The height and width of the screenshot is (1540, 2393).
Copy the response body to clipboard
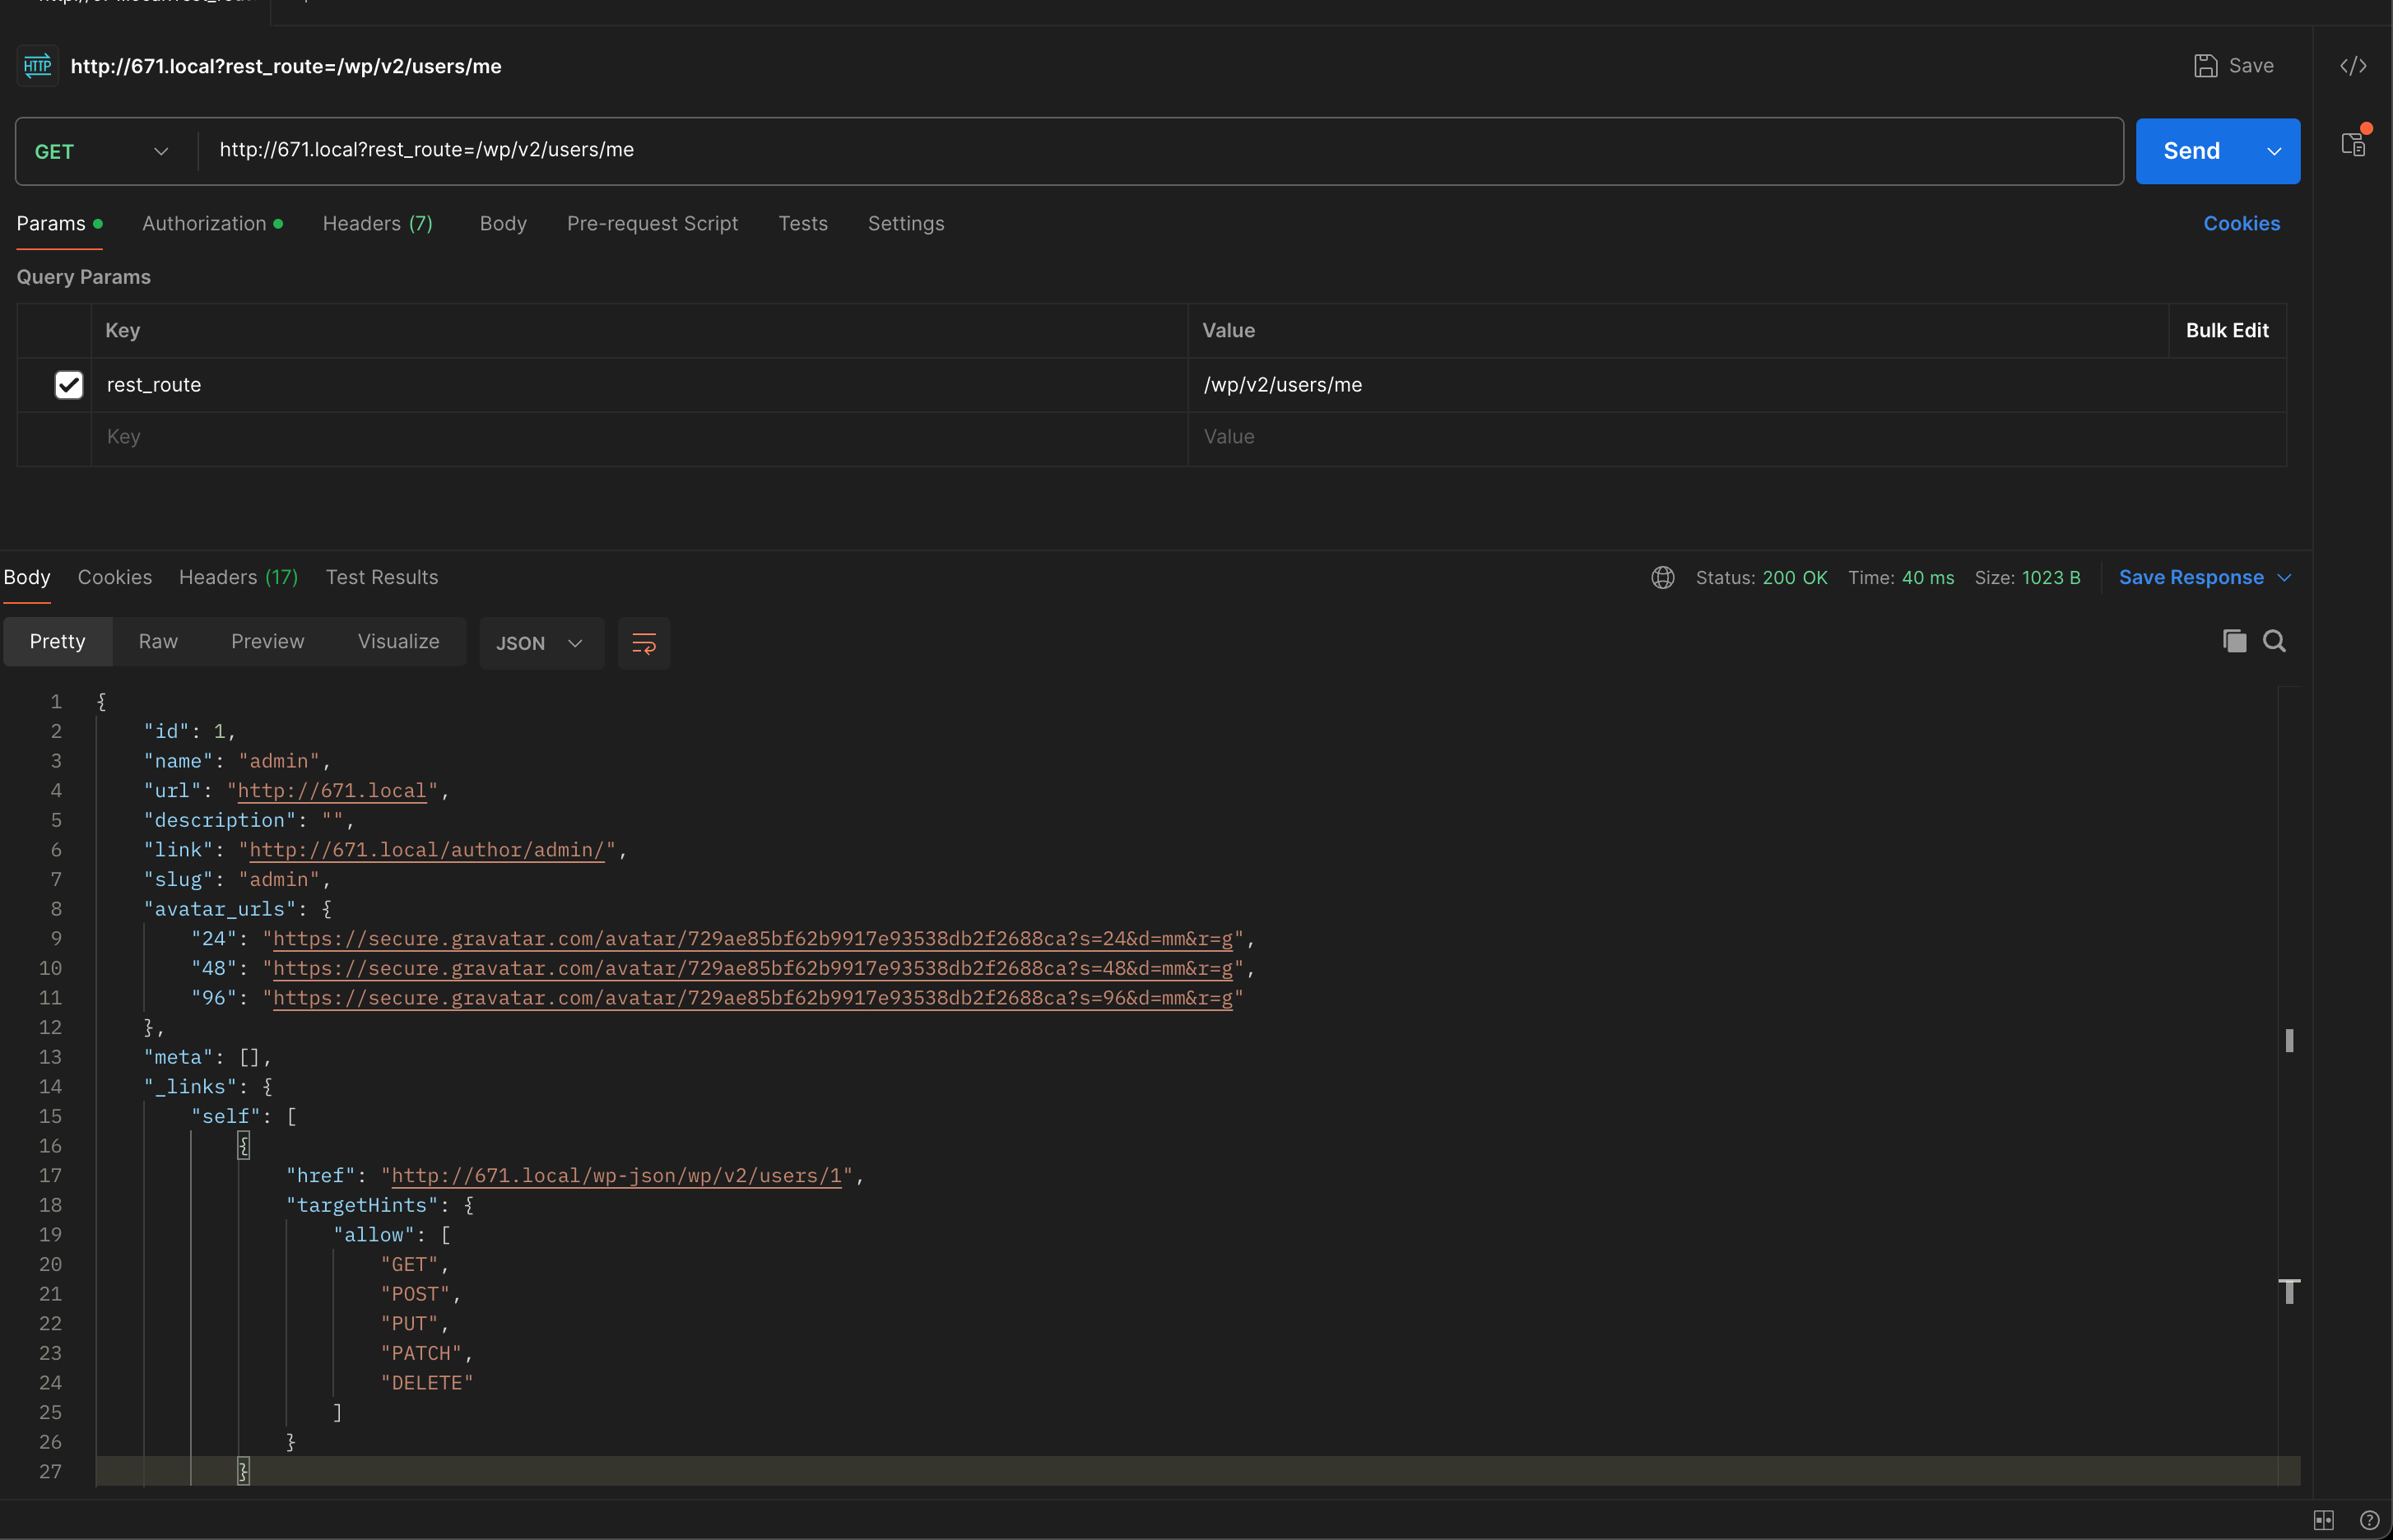click(x=2234, y=641)
